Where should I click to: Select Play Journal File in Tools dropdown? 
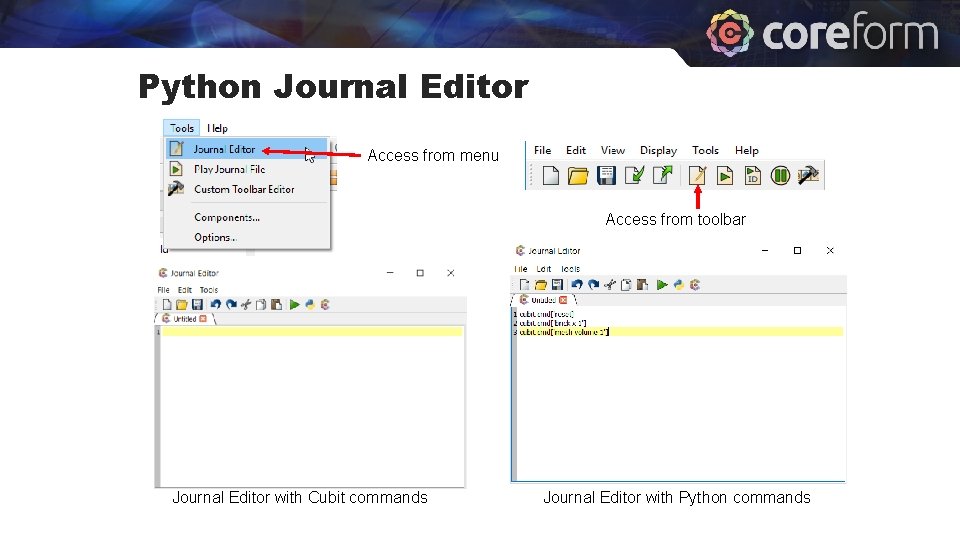(x=247, y=169)
